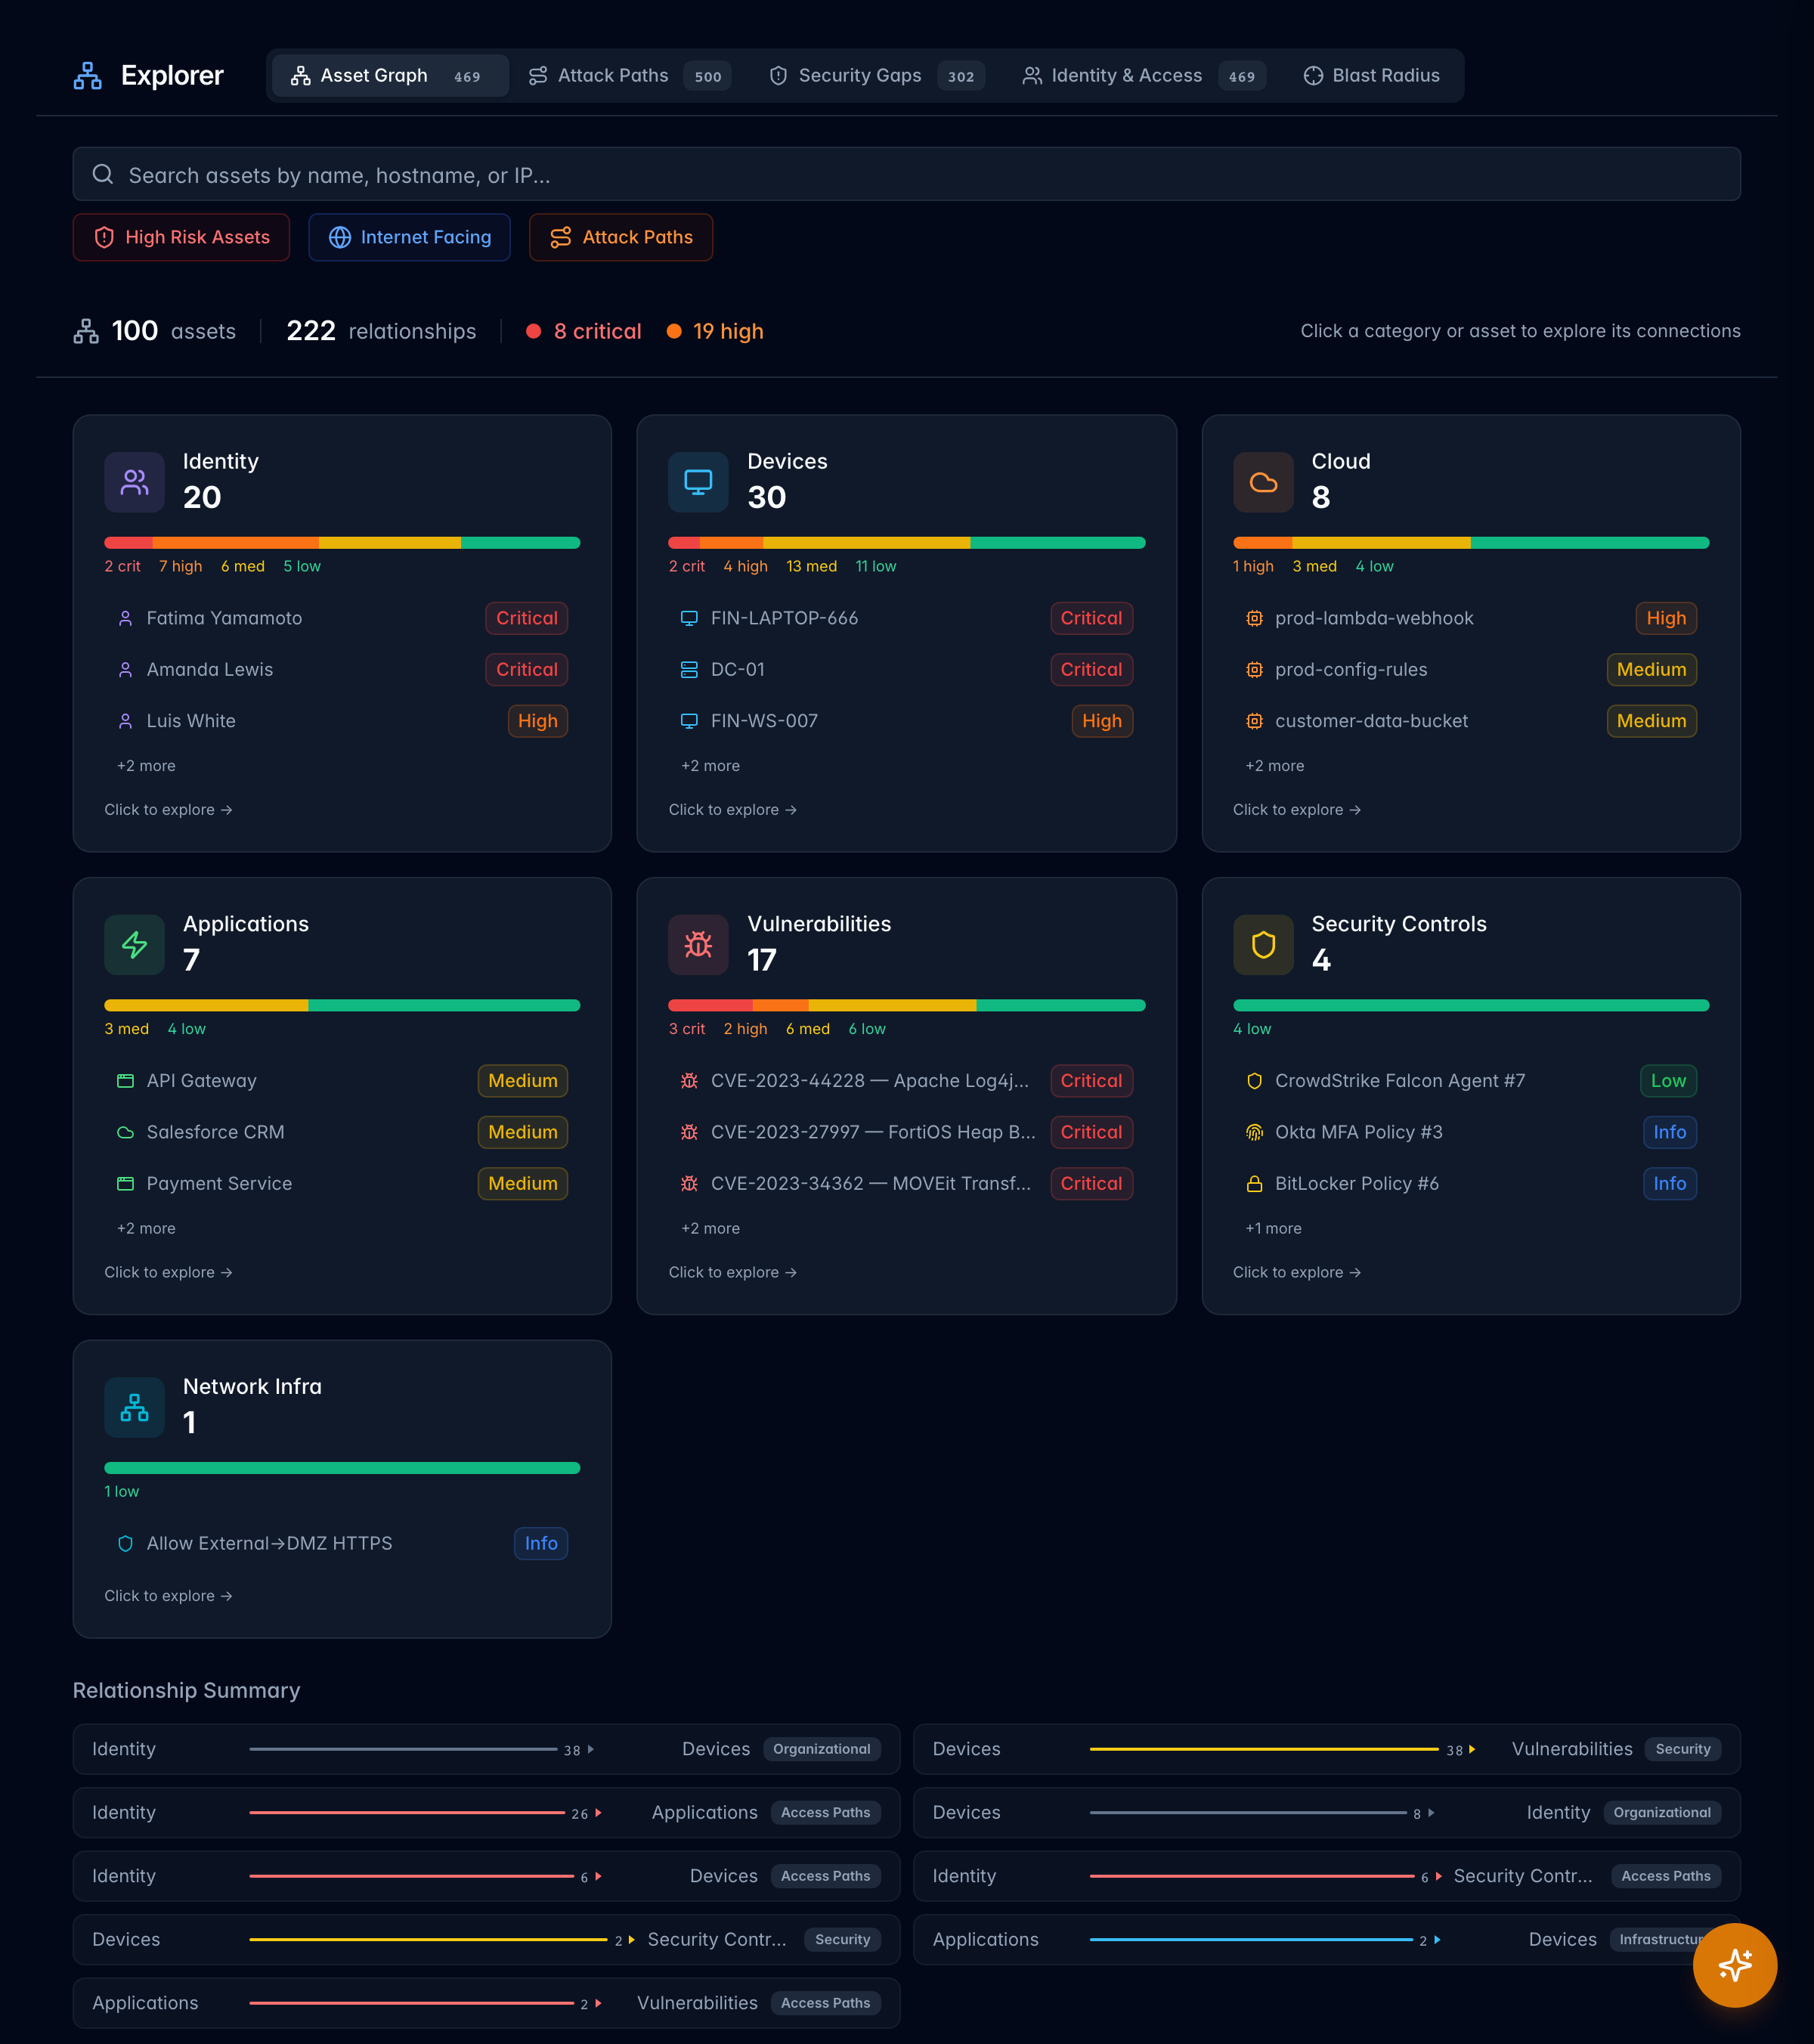Toggle the High Risk Assets filter
The image size is (1814, 2044).
(181, 237)
